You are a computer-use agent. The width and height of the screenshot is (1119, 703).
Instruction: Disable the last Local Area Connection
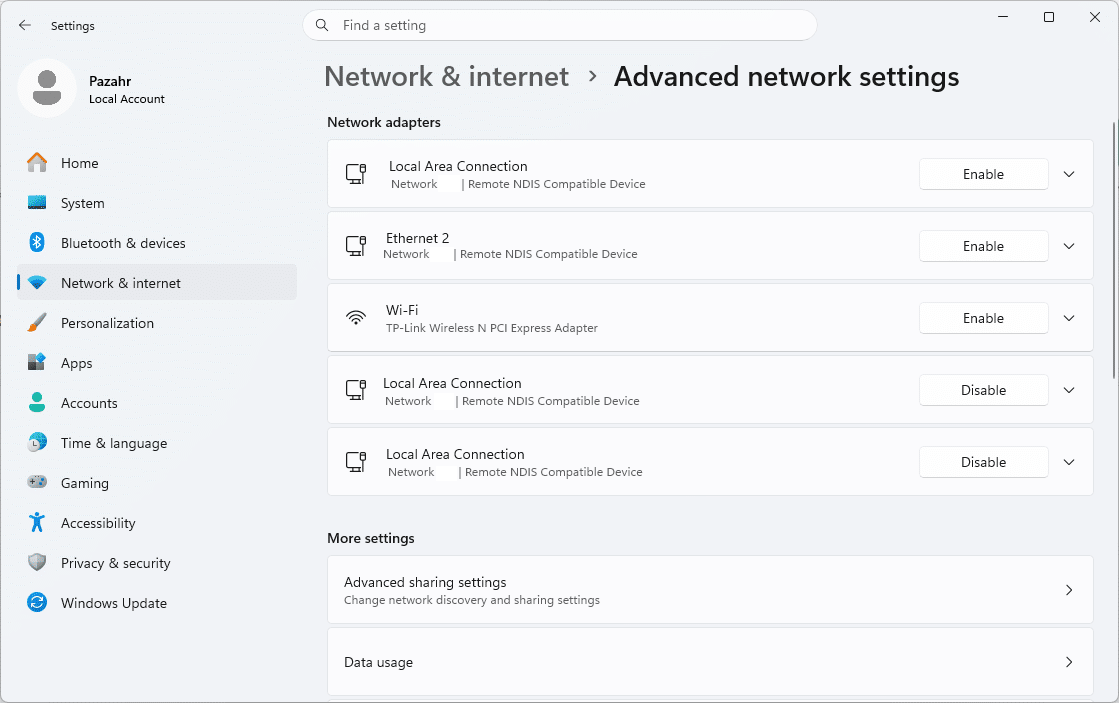[x=983, y=462]
